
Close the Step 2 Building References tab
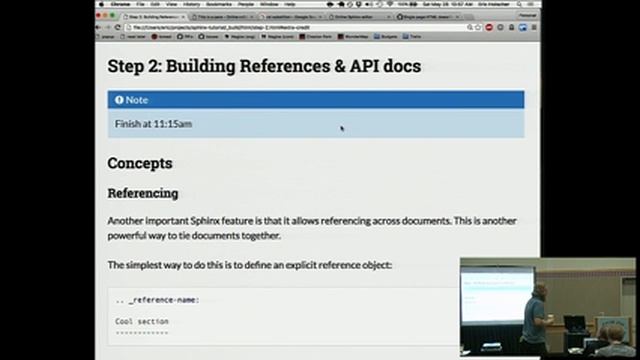pyautogui.click(x=183, y=17)
